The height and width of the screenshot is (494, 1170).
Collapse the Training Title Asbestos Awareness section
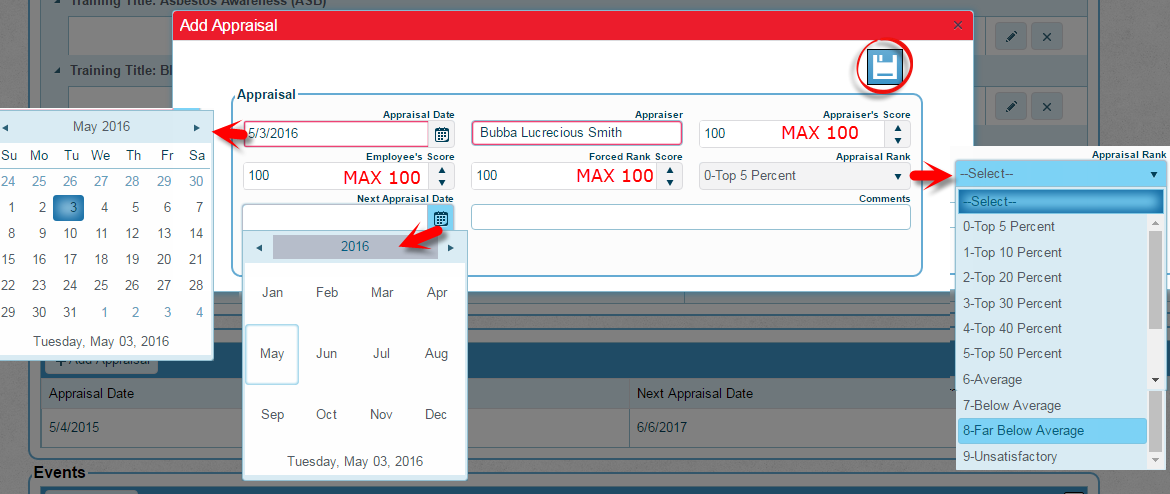click(57, 2)
